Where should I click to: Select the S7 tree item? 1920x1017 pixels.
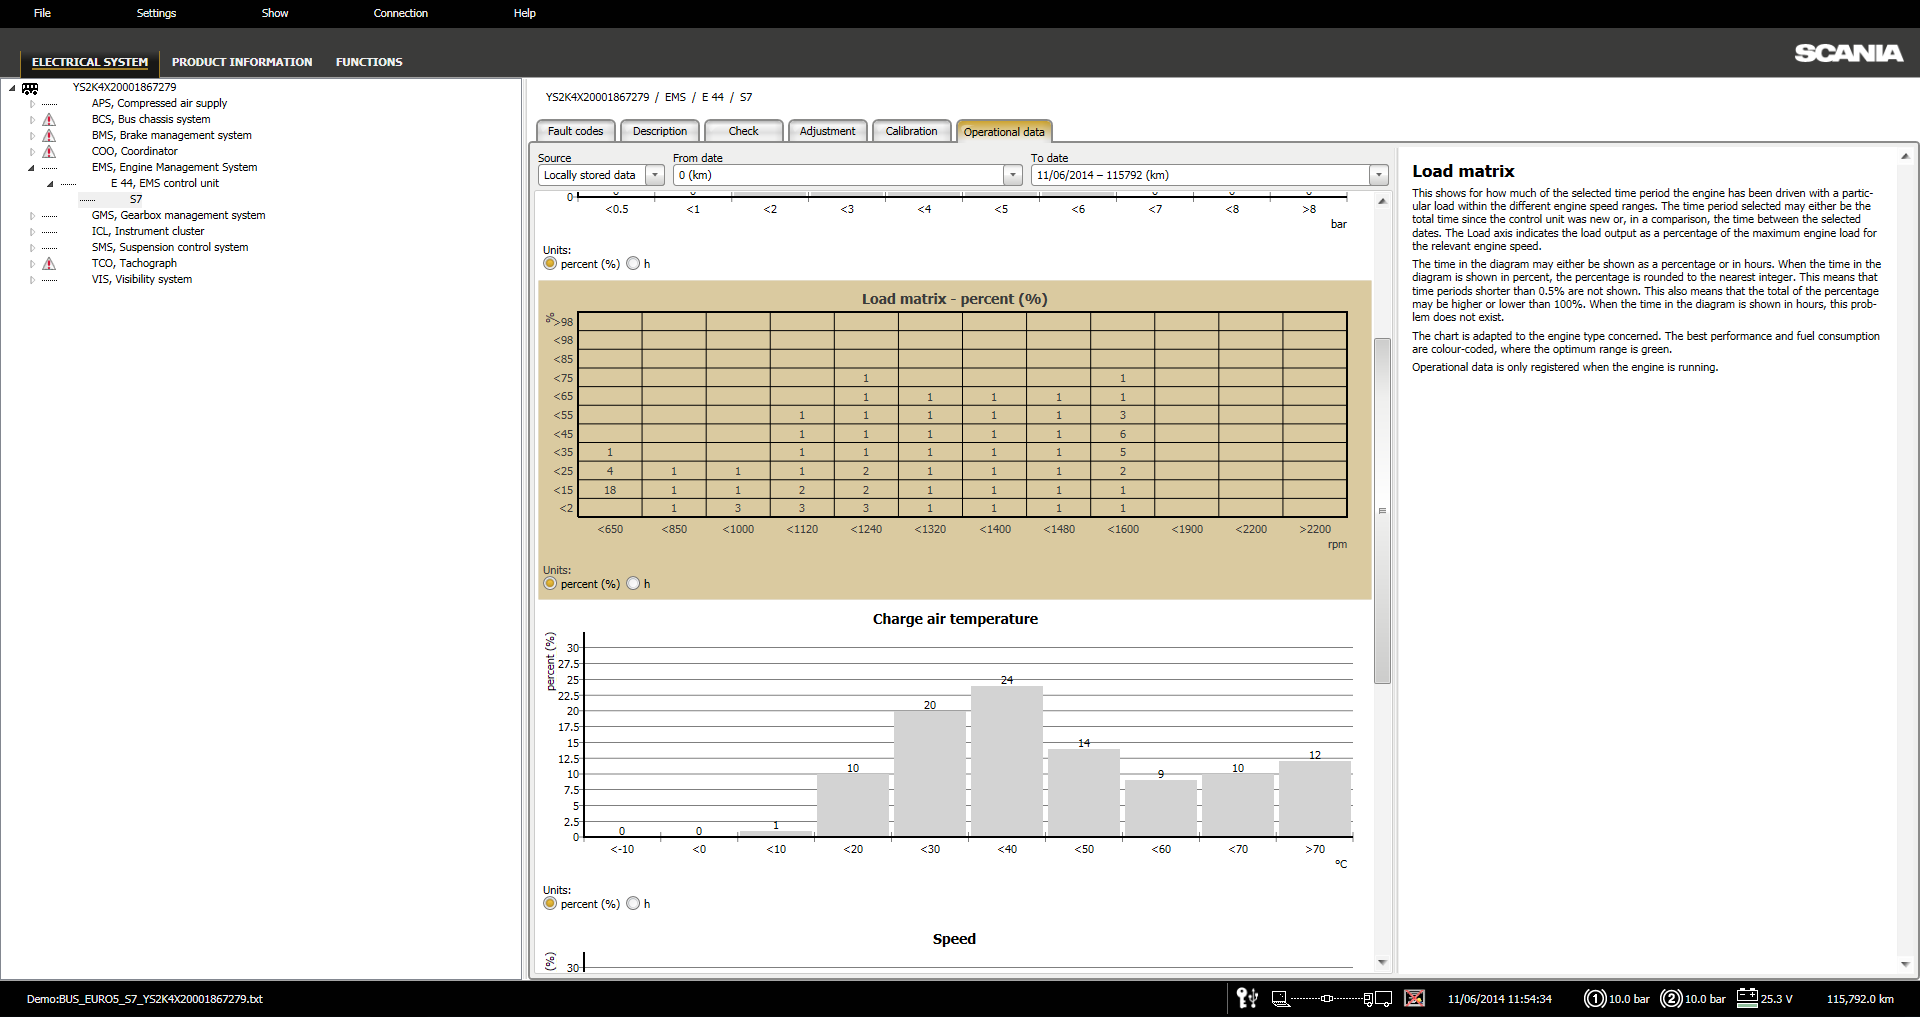136,200
